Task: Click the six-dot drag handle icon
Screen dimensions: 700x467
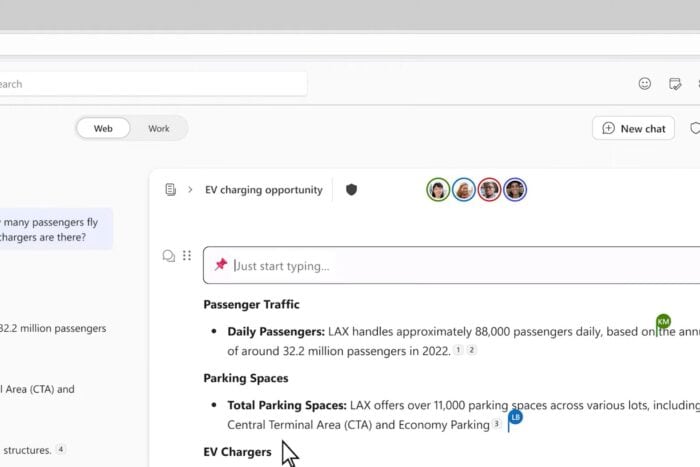Action: [187, 256]
